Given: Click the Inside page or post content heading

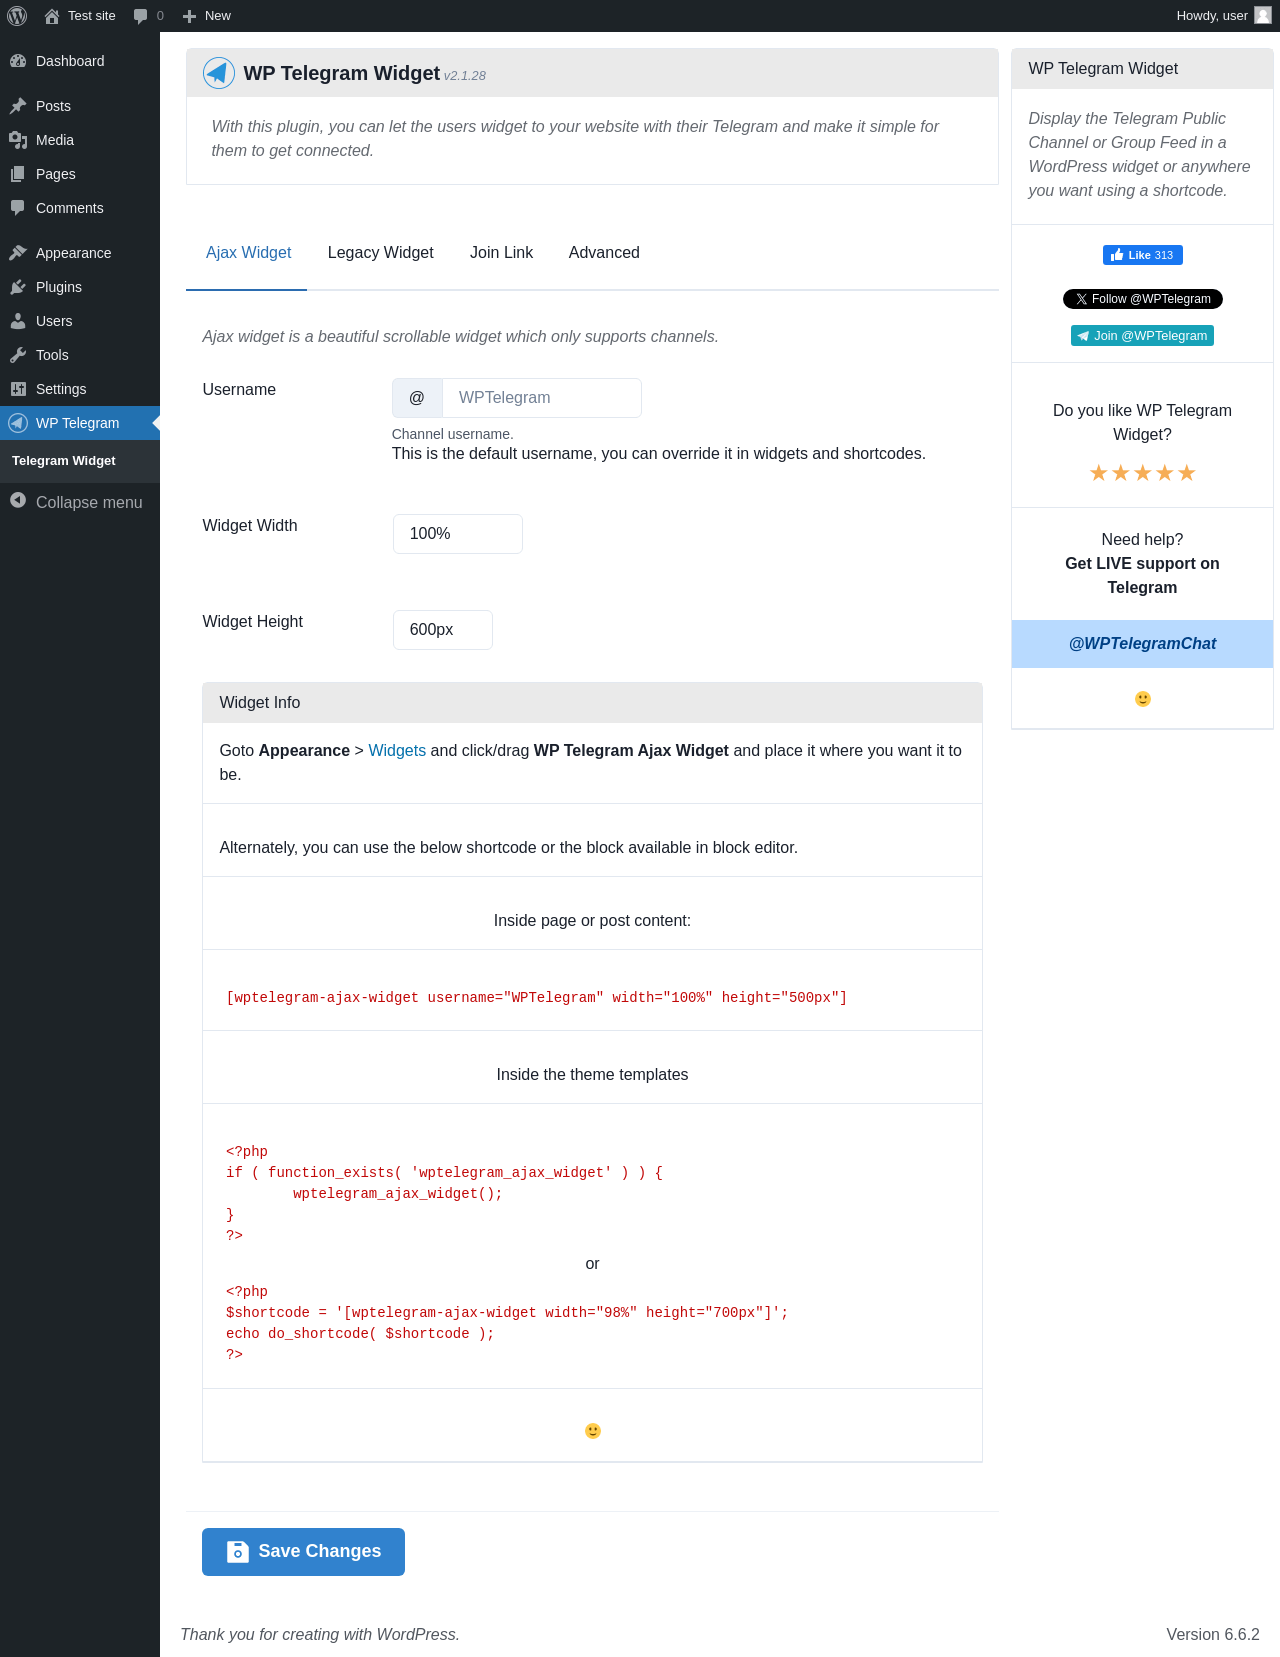Looking at the screenshot, I should tap(592, 920).
